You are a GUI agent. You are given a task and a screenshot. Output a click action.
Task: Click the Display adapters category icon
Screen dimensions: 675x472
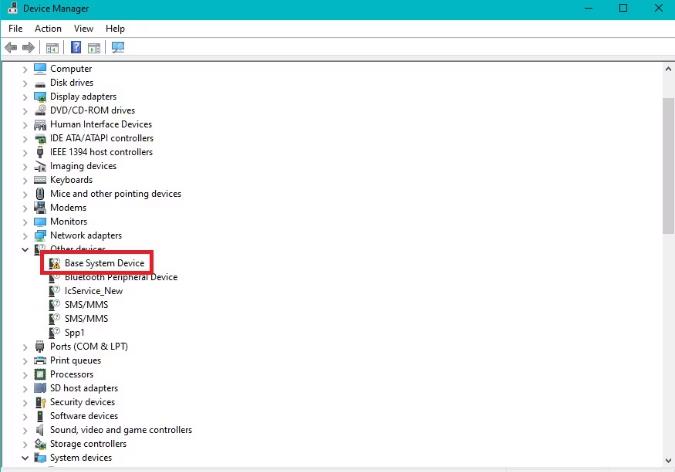pos(40,96)
